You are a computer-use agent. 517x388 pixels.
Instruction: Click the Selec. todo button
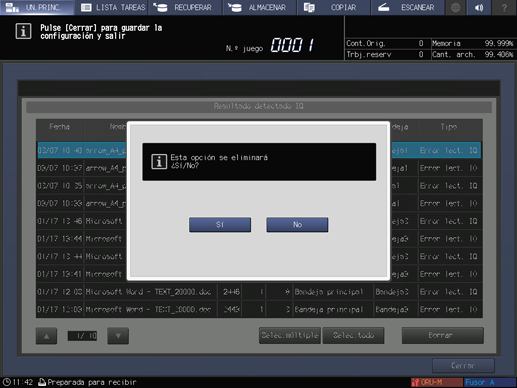353,335
